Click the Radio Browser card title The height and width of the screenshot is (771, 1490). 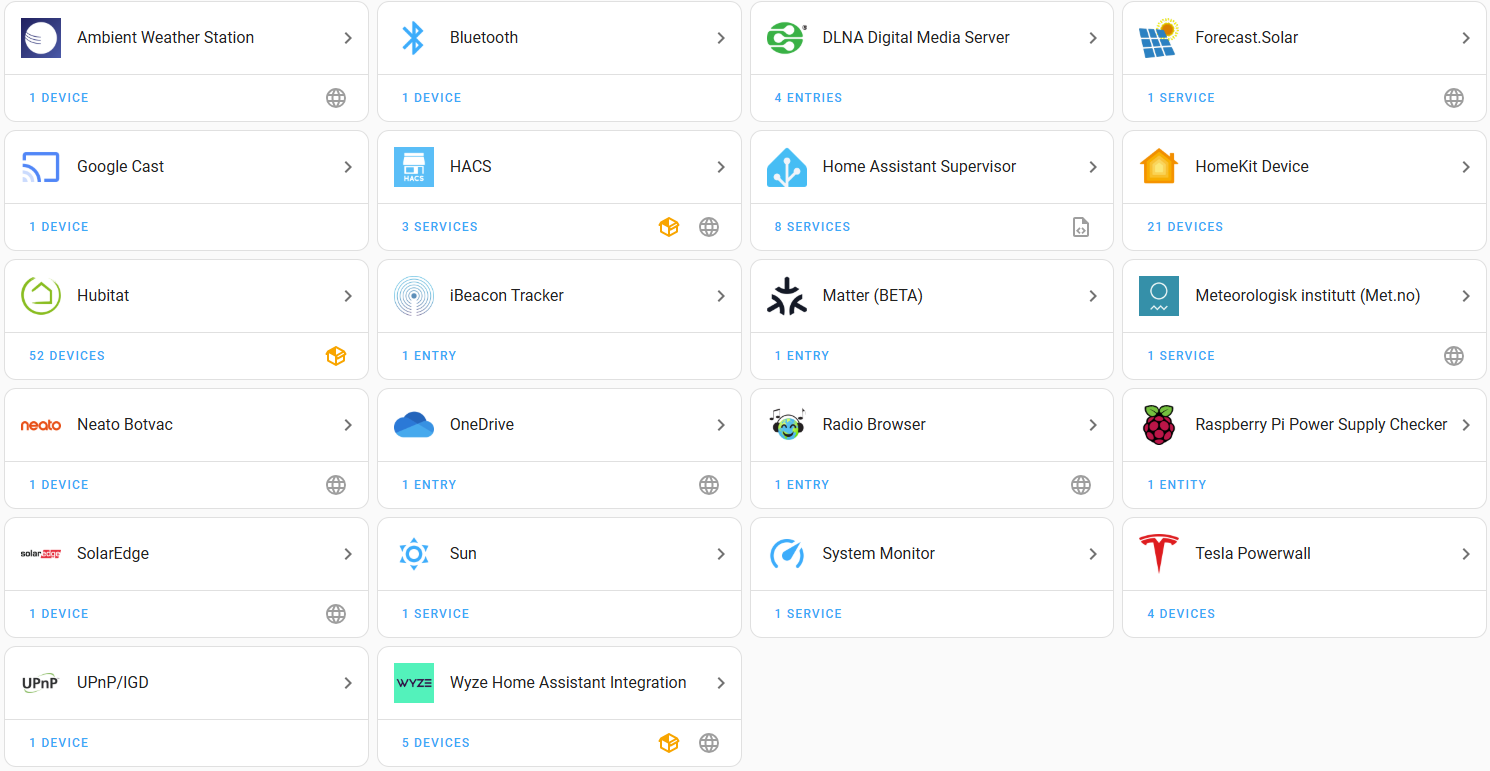[x=874, y=425]
